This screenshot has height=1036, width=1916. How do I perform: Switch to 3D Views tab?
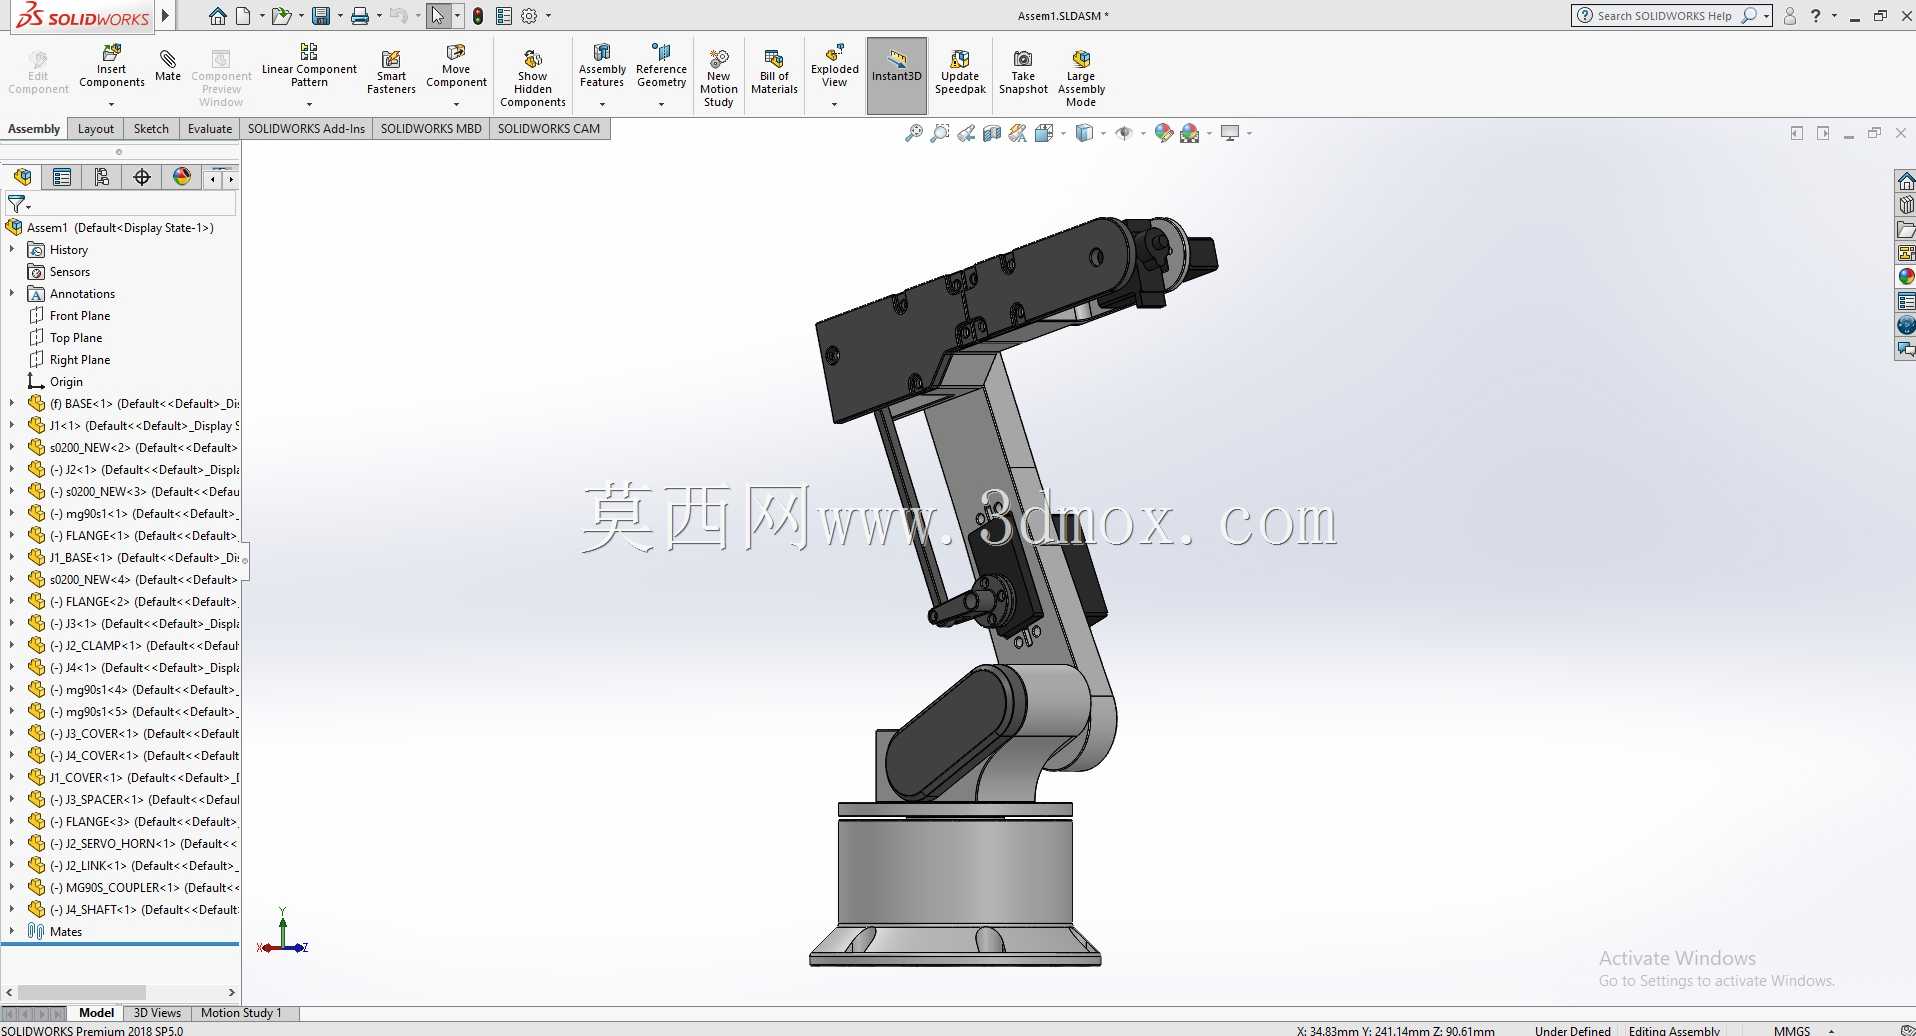157,1013
